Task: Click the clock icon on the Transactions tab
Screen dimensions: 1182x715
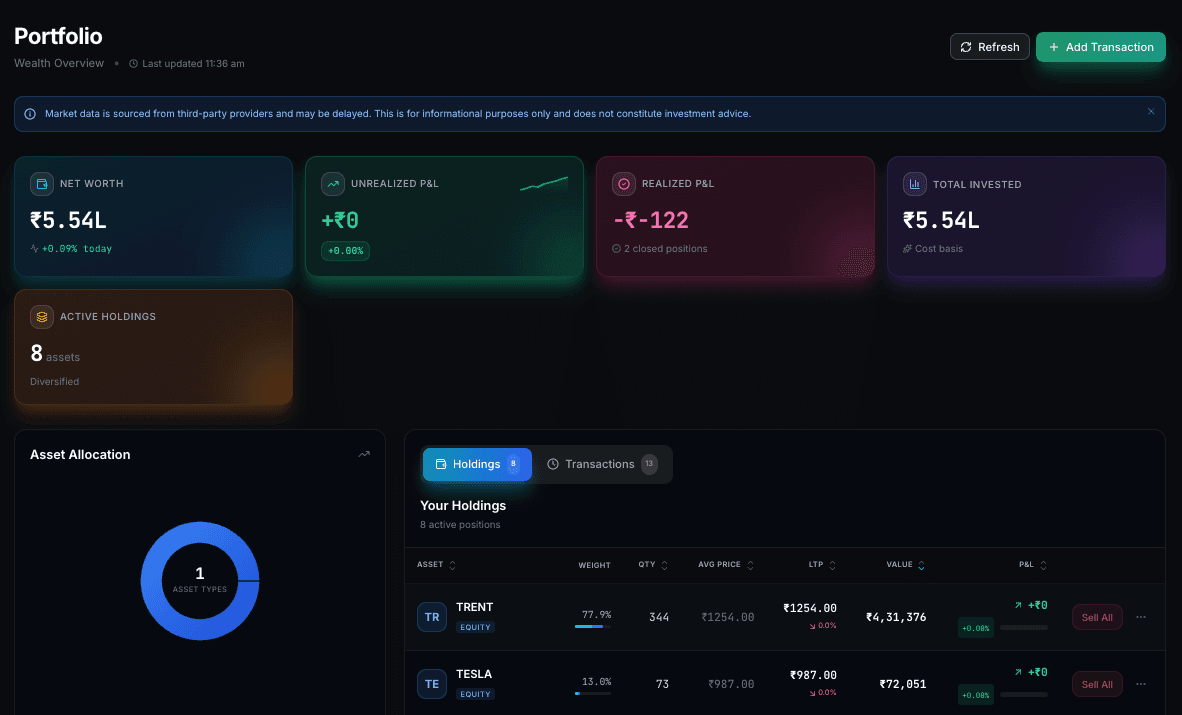Action: click(553, 464)
